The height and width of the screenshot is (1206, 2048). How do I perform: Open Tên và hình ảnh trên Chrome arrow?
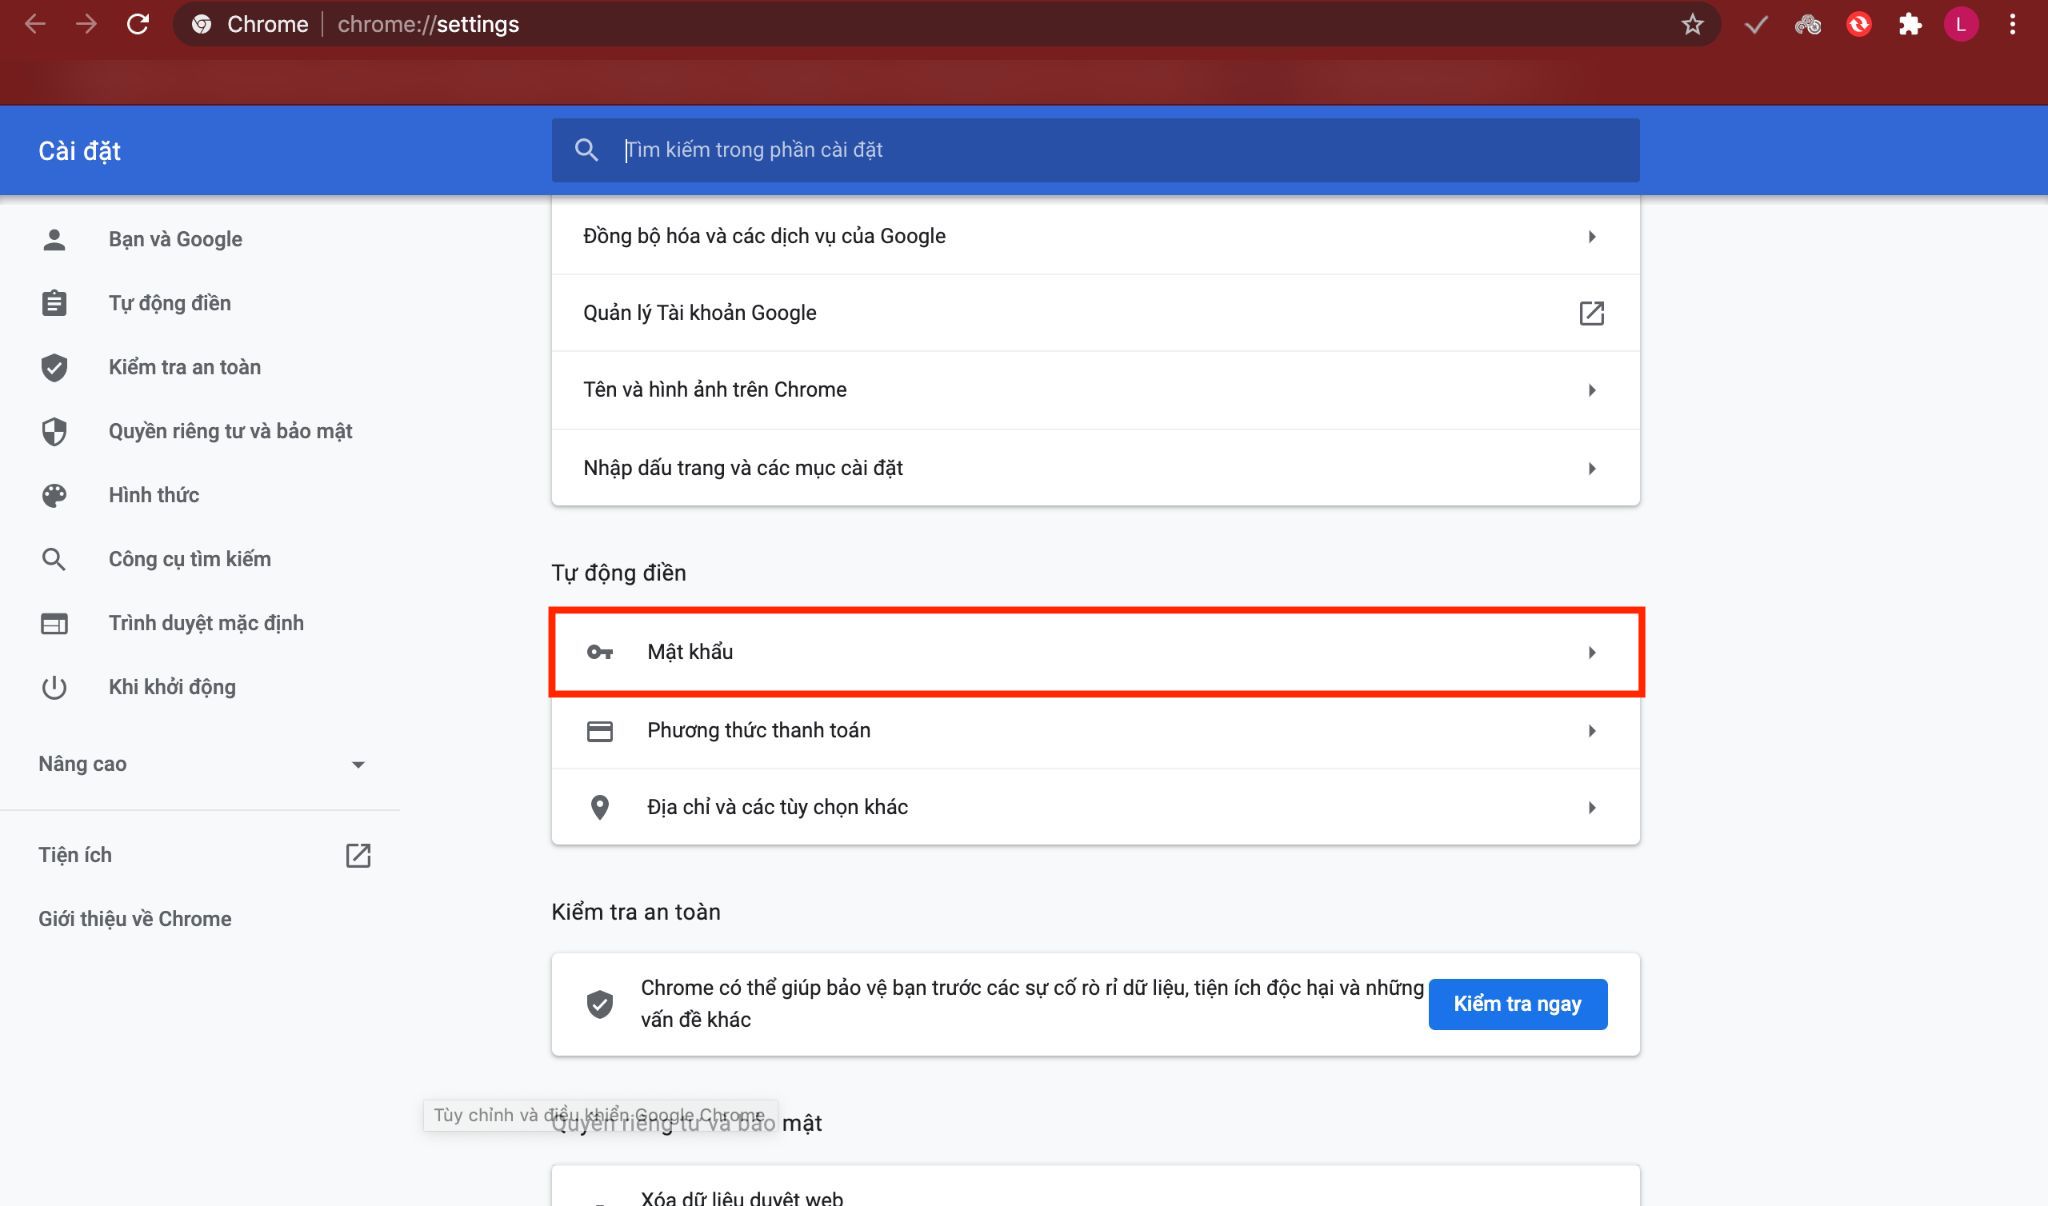point(1591,390)
